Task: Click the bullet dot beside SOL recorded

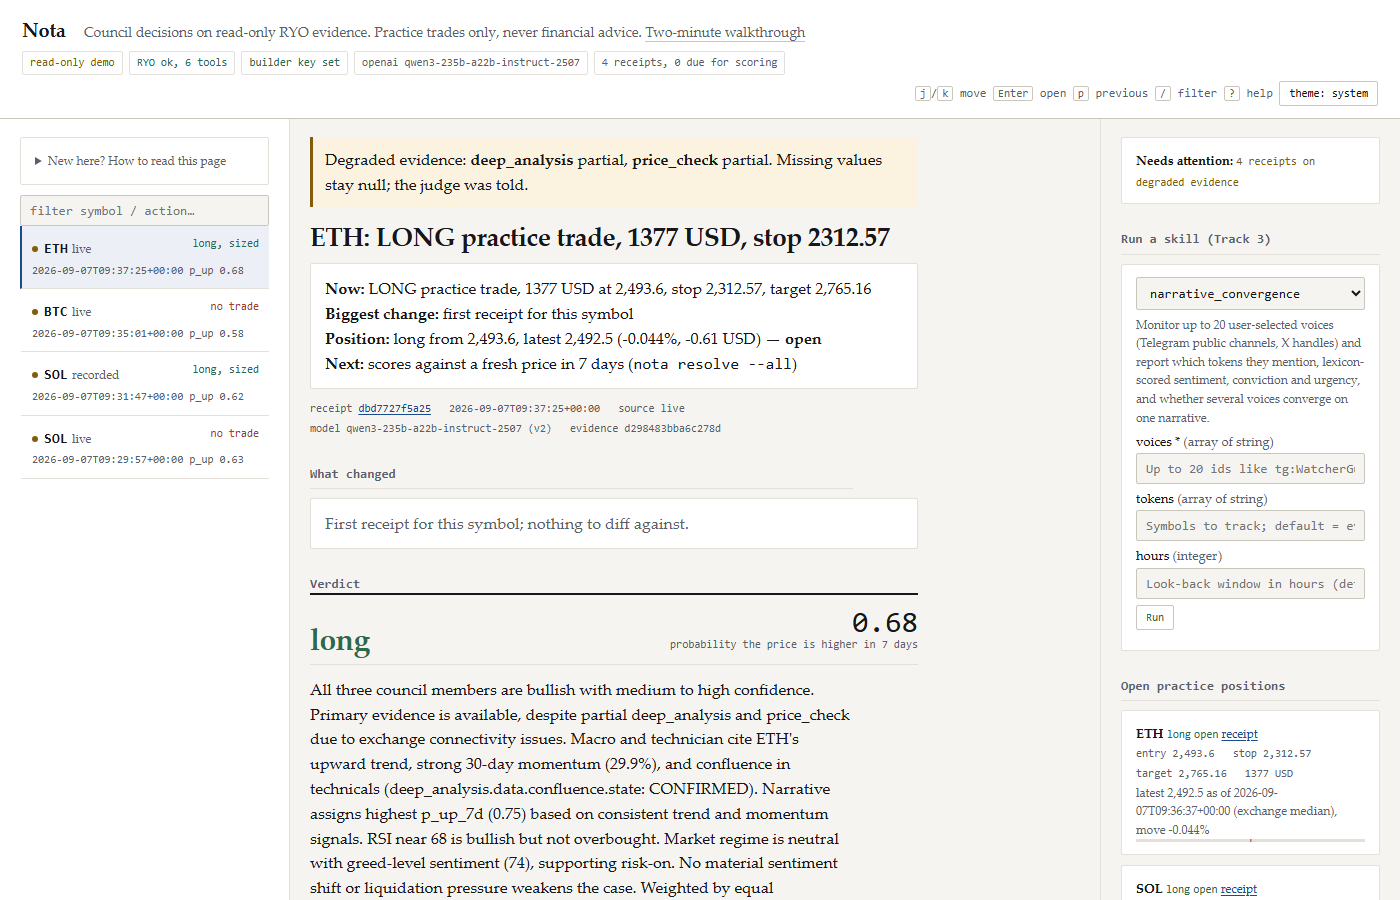Action: (x=35, y=375)
